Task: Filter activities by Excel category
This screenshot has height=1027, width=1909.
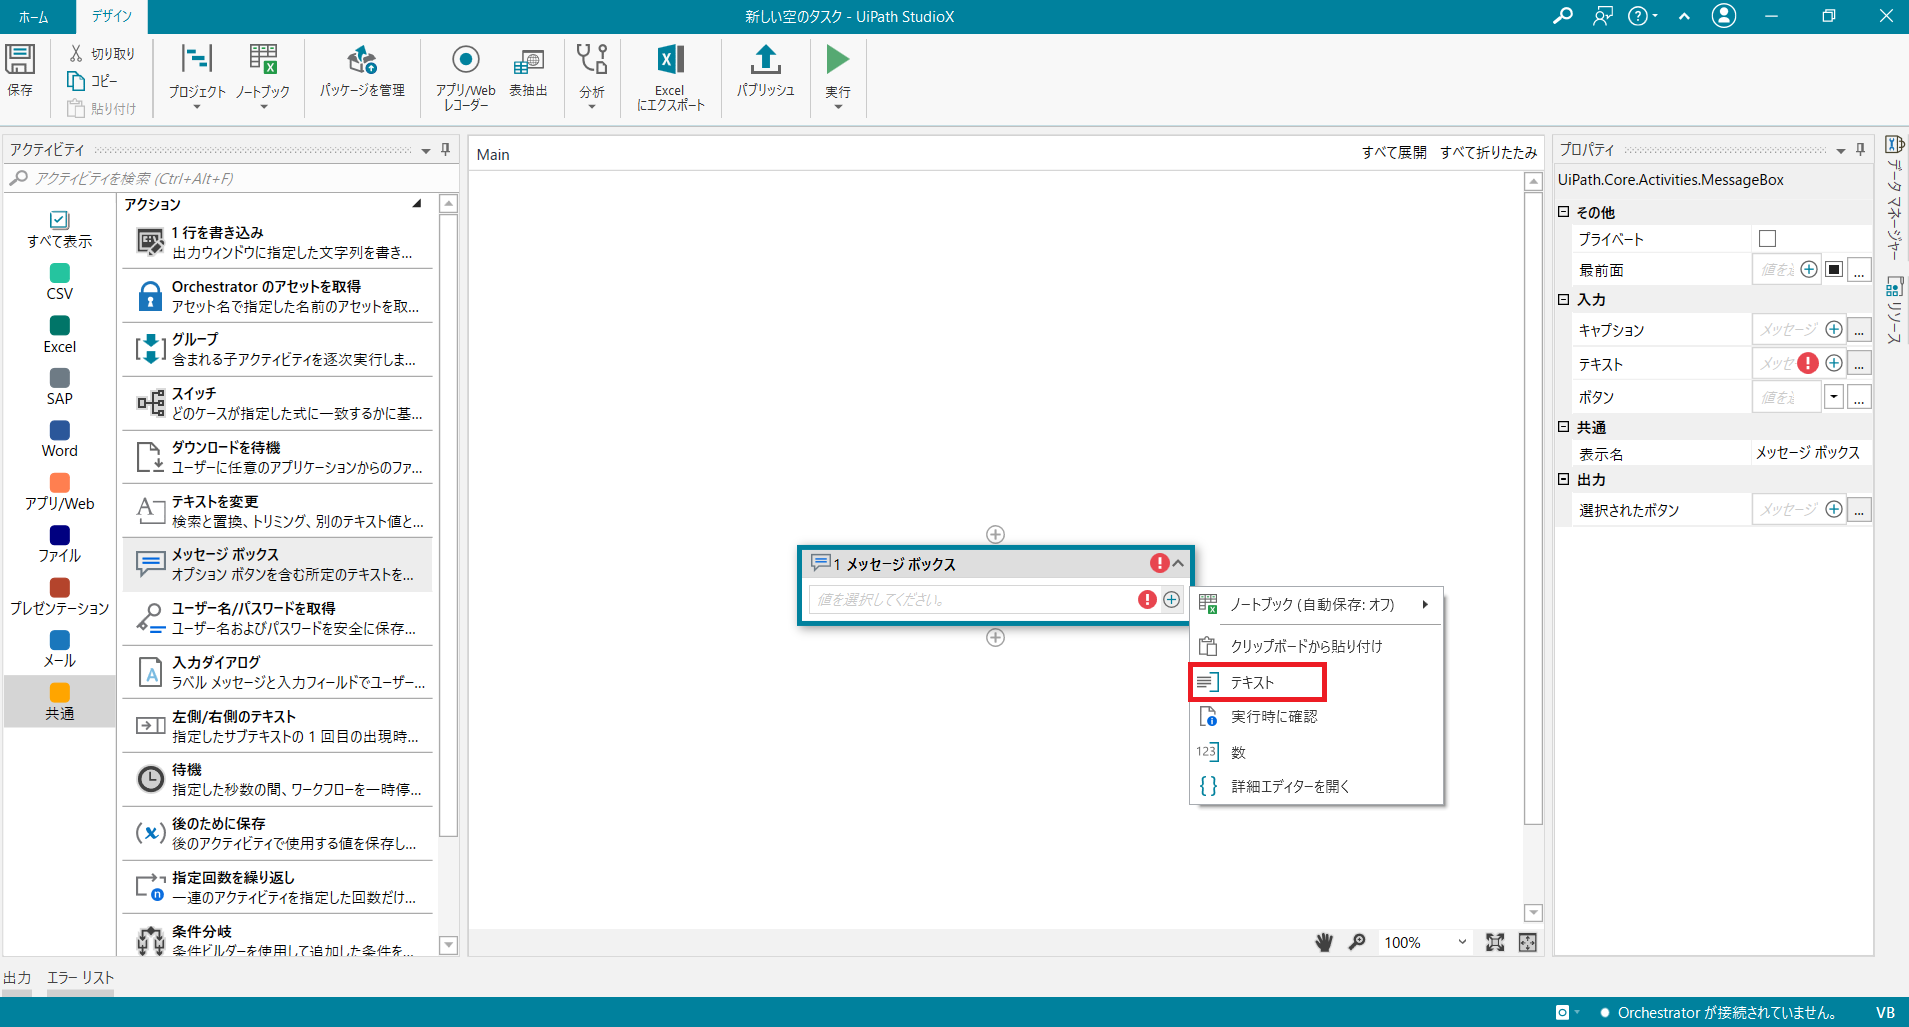Action: (59, 335)
